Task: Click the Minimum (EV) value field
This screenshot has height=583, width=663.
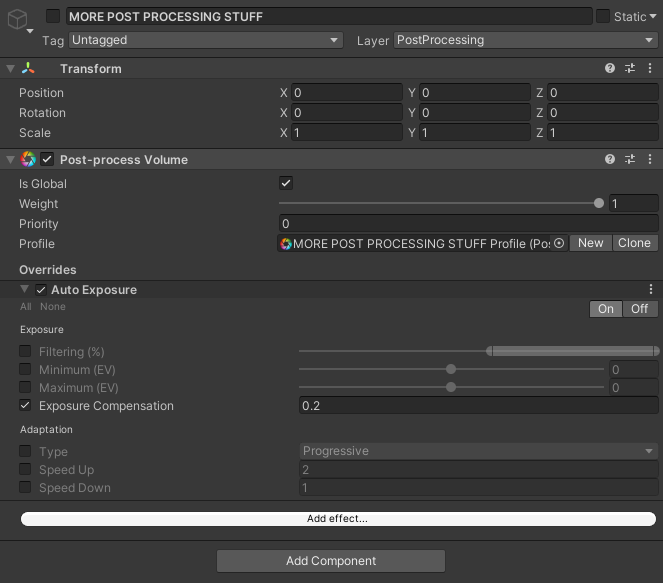Action: point(633,370)
